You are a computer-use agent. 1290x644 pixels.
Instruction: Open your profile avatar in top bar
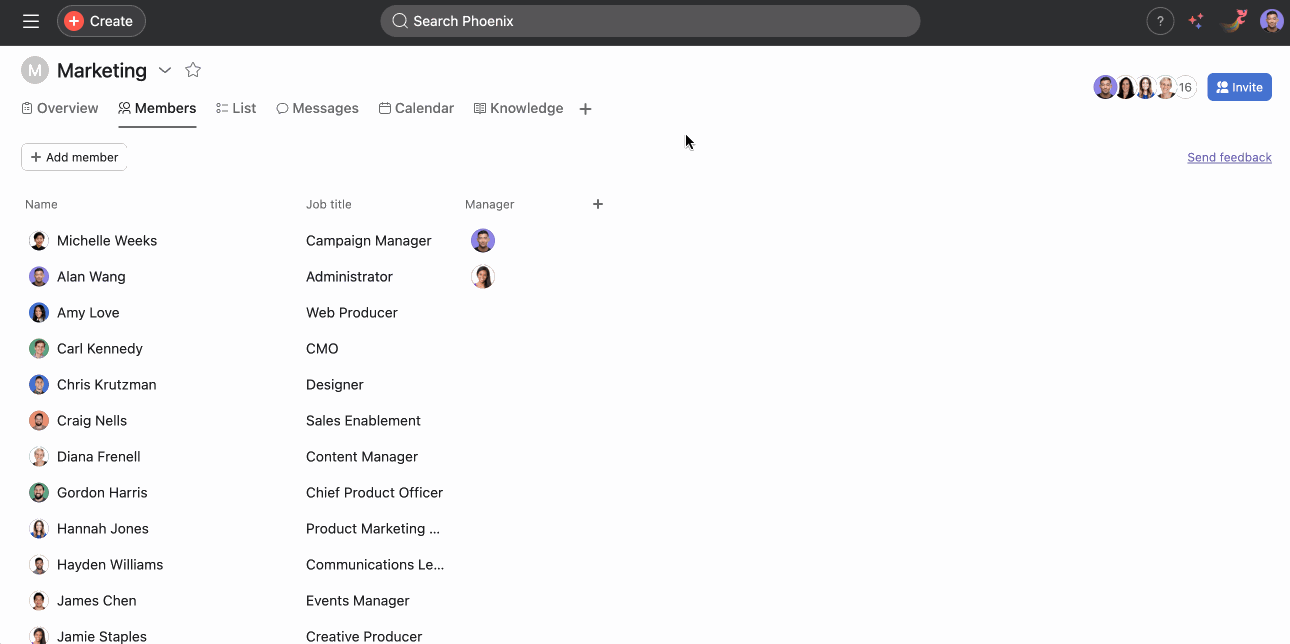(1271, 21)
